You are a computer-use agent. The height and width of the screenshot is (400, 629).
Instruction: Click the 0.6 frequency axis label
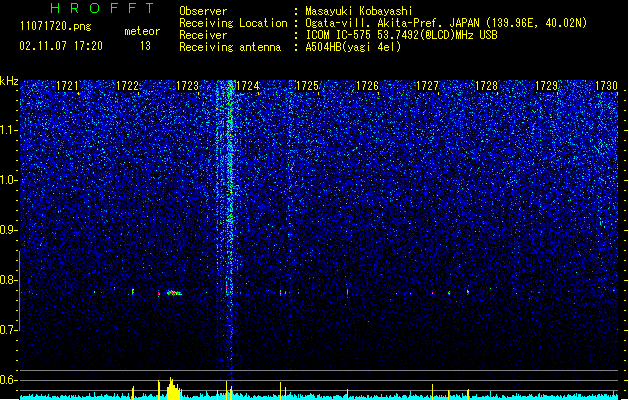click(x=8, y=380)
